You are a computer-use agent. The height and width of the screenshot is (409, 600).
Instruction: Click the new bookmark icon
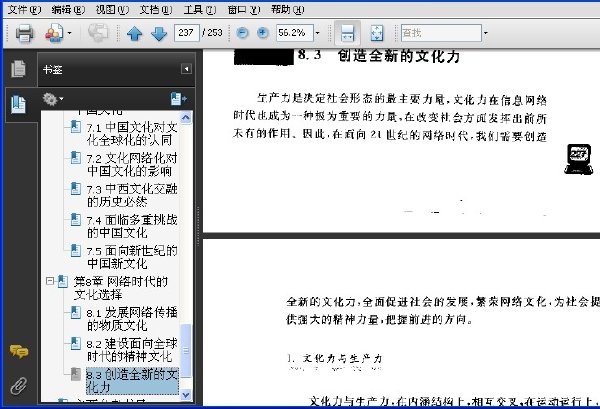tap(178, 99)
